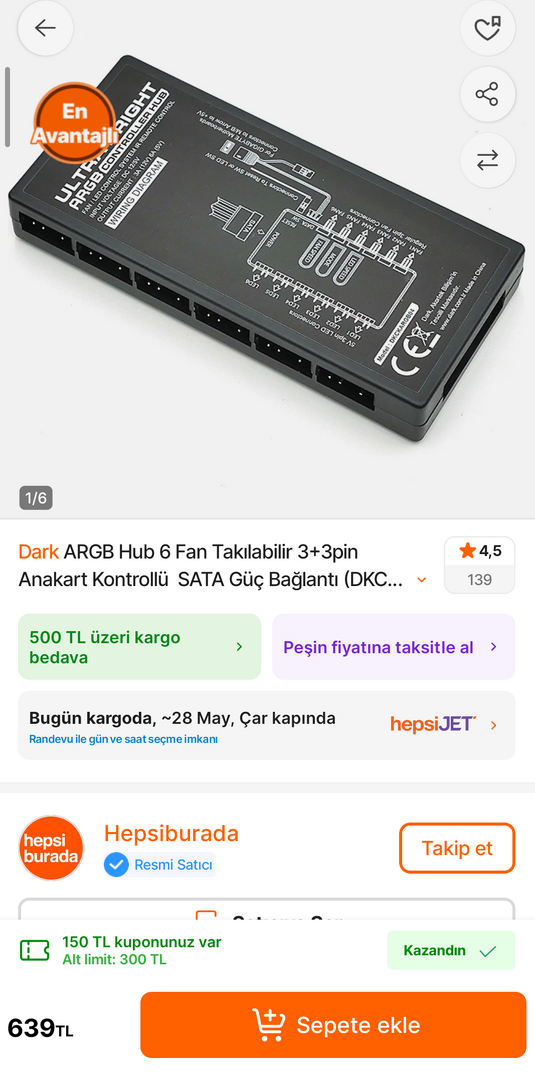Tap the Sepete ekle button
The image size is (535, 1080).
click(x=333, y=1025)
